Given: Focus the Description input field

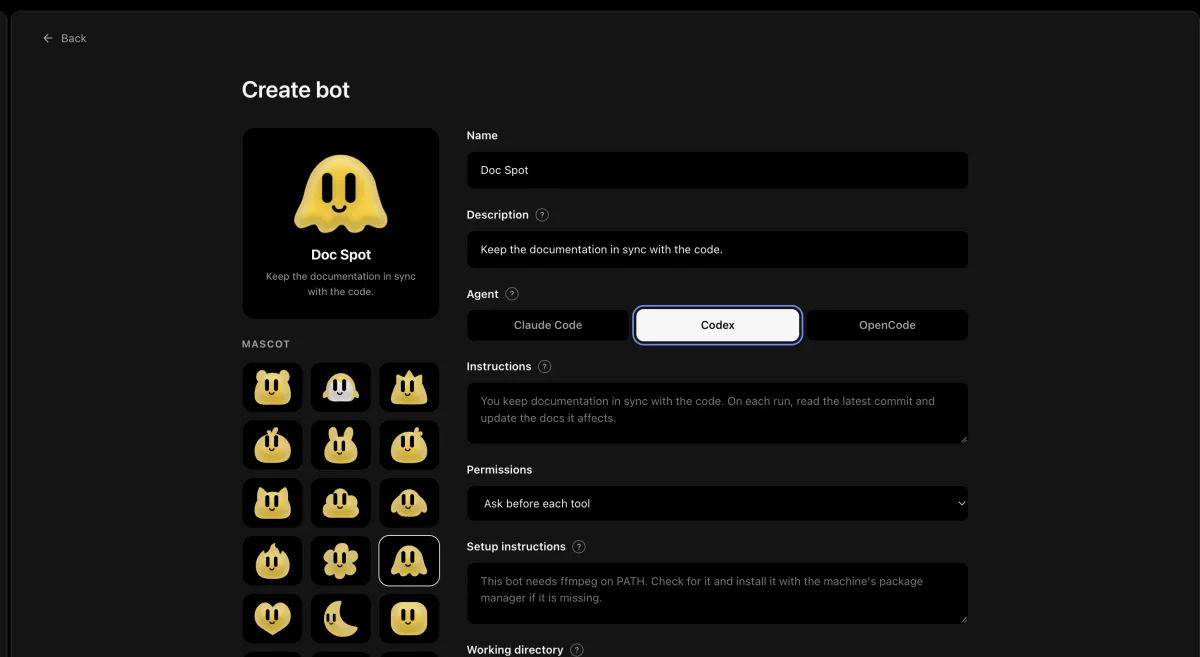Looking at the screenshot, I should pyautogui.click(x=717, y=250).
